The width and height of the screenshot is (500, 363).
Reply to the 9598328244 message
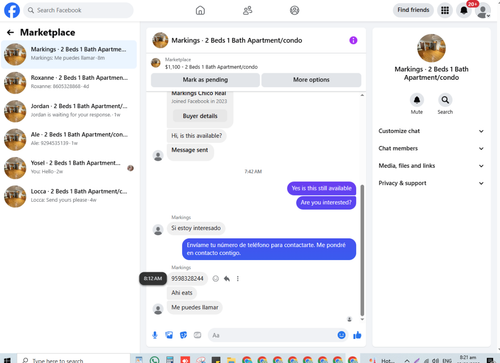coord(227,279)
